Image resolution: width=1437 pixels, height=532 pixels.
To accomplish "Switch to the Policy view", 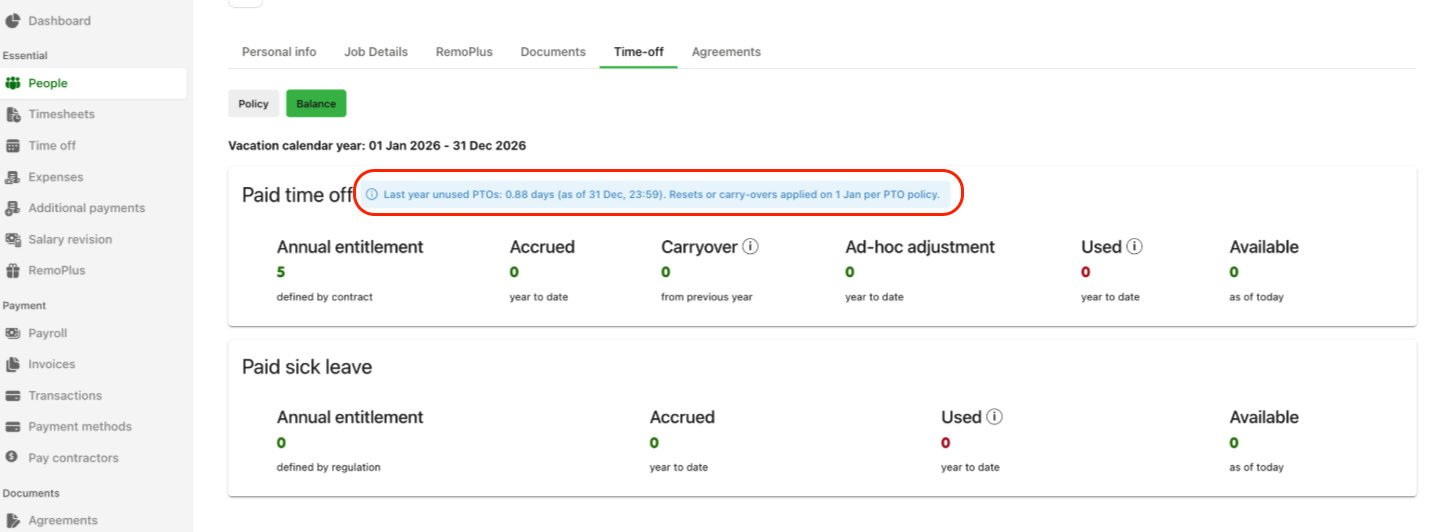I will (254, 104).
